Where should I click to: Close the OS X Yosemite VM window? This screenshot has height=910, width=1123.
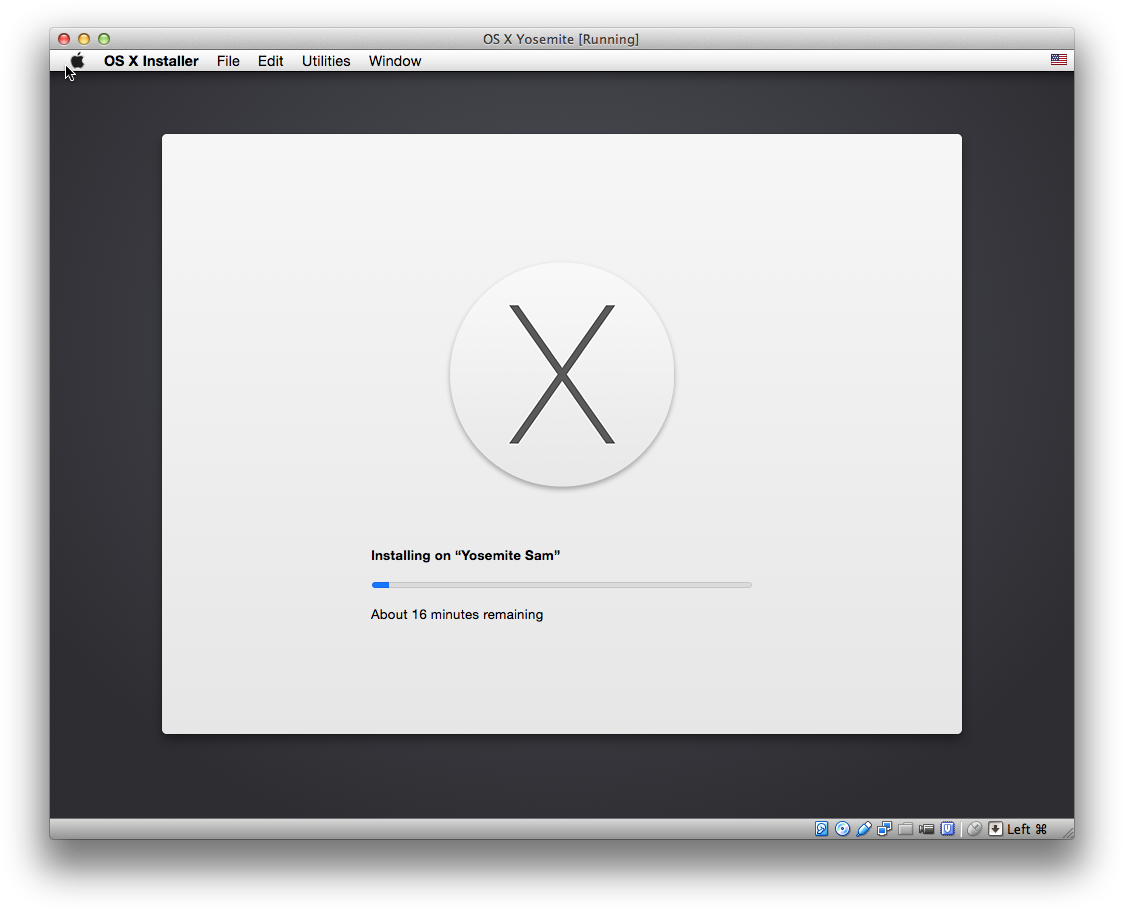(x=64, y=39)
